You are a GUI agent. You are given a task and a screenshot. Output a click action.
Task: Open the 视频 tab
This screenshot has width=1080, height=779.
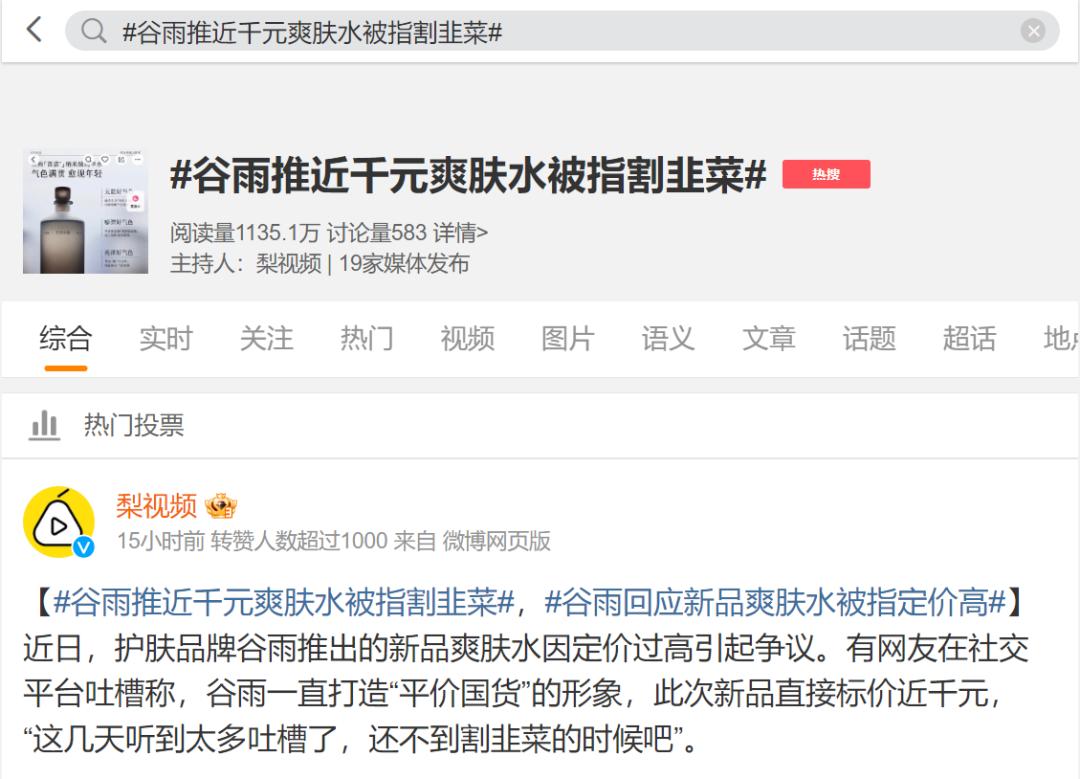coord(468,339)
